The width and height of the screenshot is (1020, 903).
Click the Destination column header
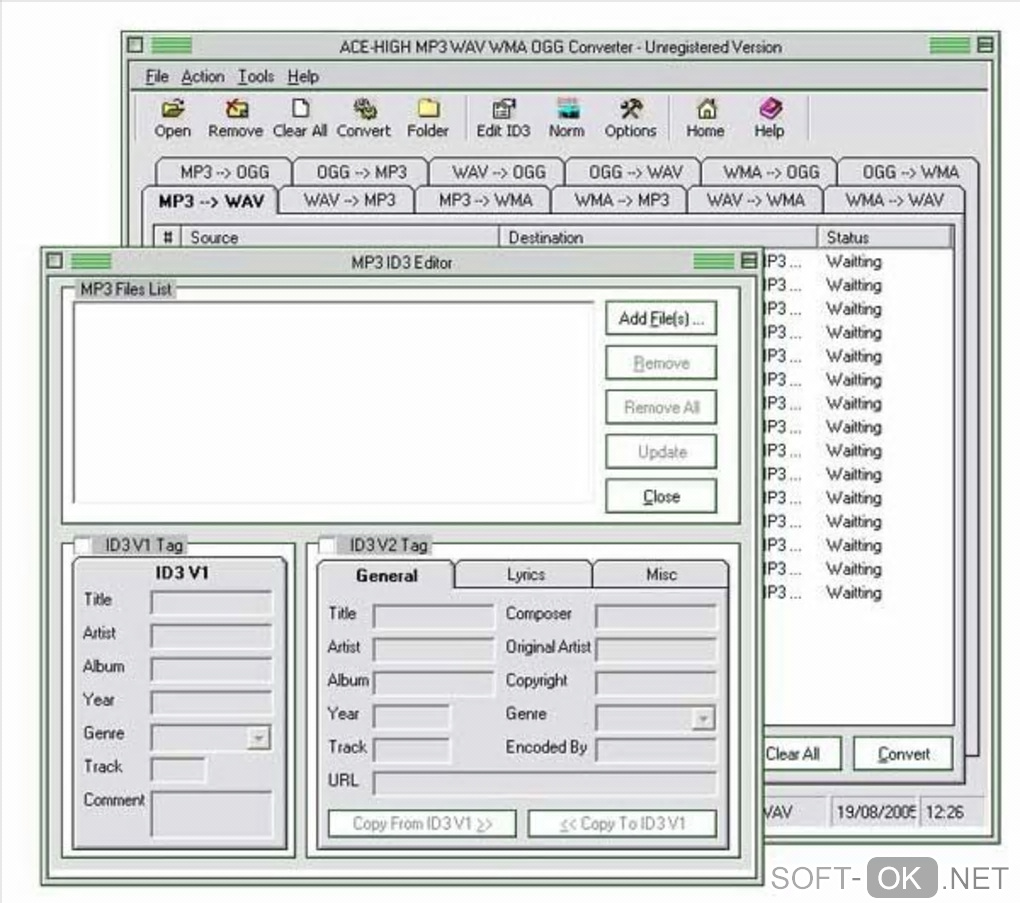[x=658, y=237]
